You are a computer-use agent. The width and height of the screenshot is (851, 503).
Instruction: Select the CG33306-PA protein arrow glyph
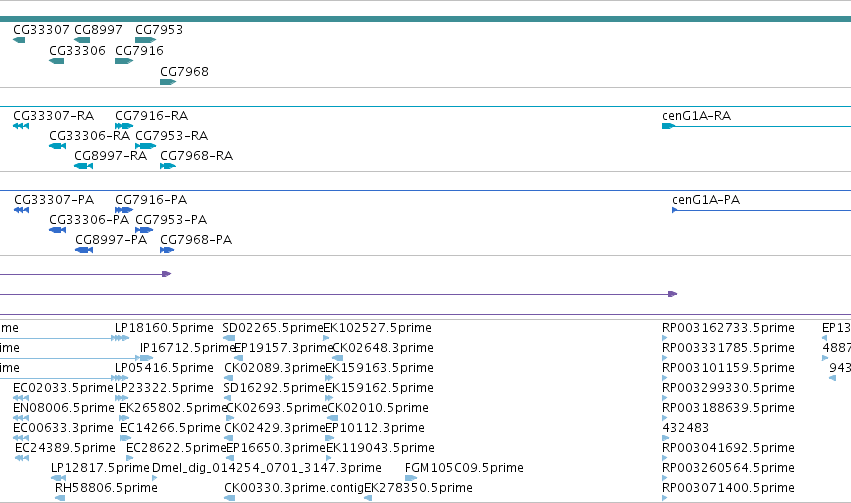[x=58, y=230]
